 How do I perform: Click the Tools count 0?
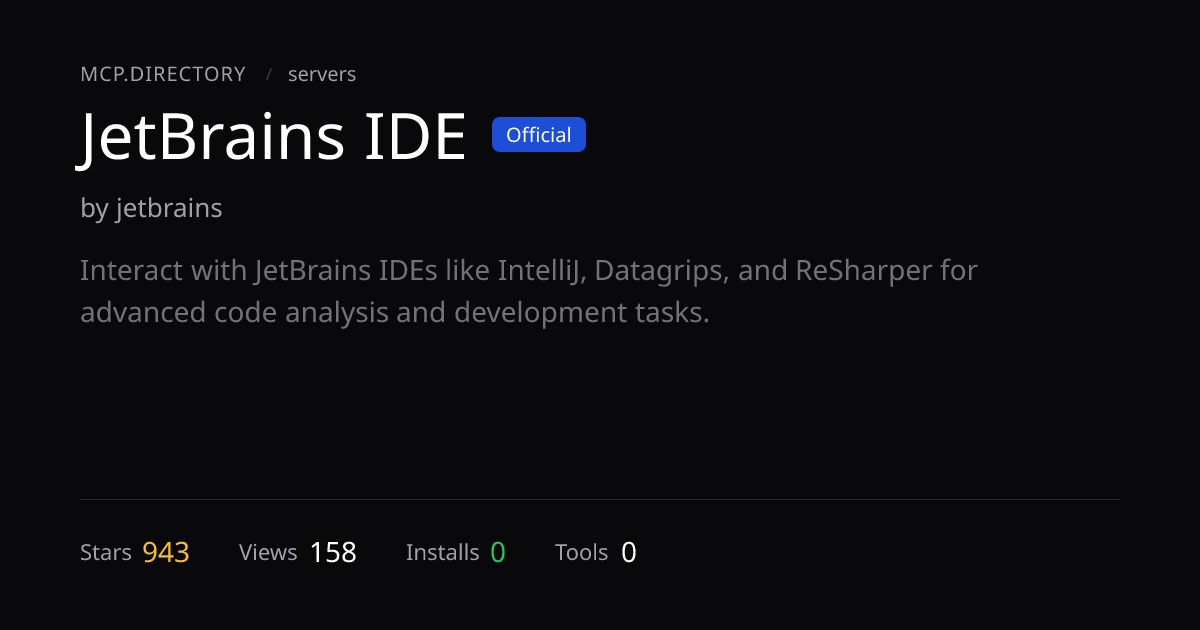pos(628,552)
